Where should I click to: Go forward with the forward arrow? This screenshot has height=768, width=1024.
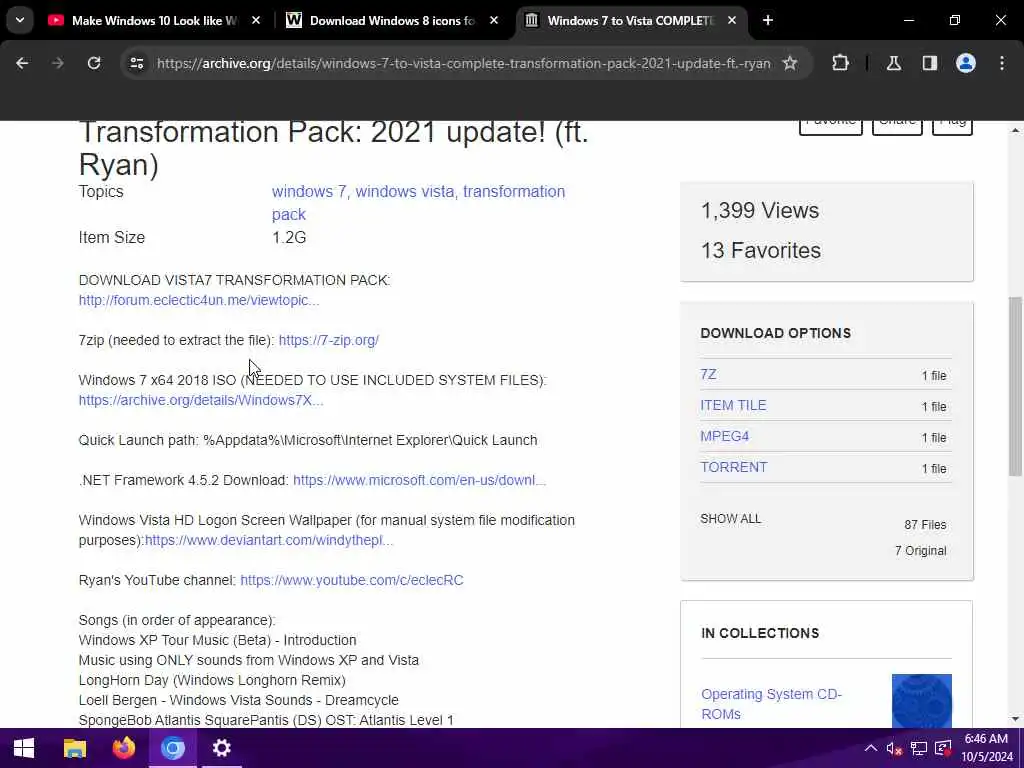[x=58, y=63]
